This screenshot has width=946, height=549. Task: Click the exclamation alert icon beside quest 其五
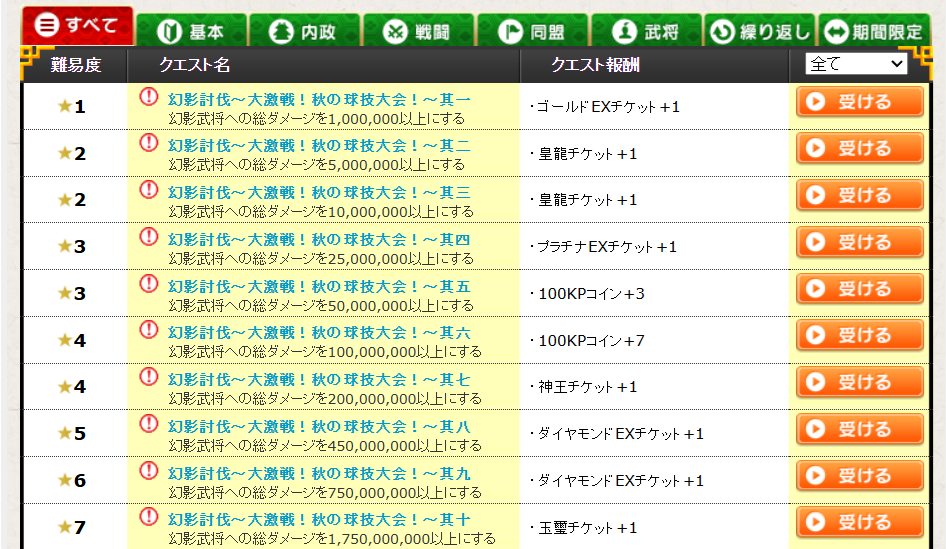(x=148, y=284)
